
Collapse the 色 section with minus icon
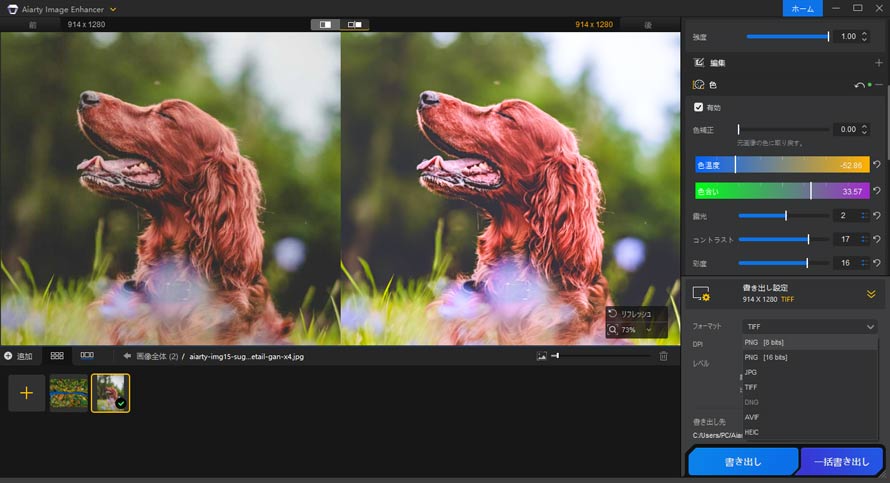[x=879, y=85]
